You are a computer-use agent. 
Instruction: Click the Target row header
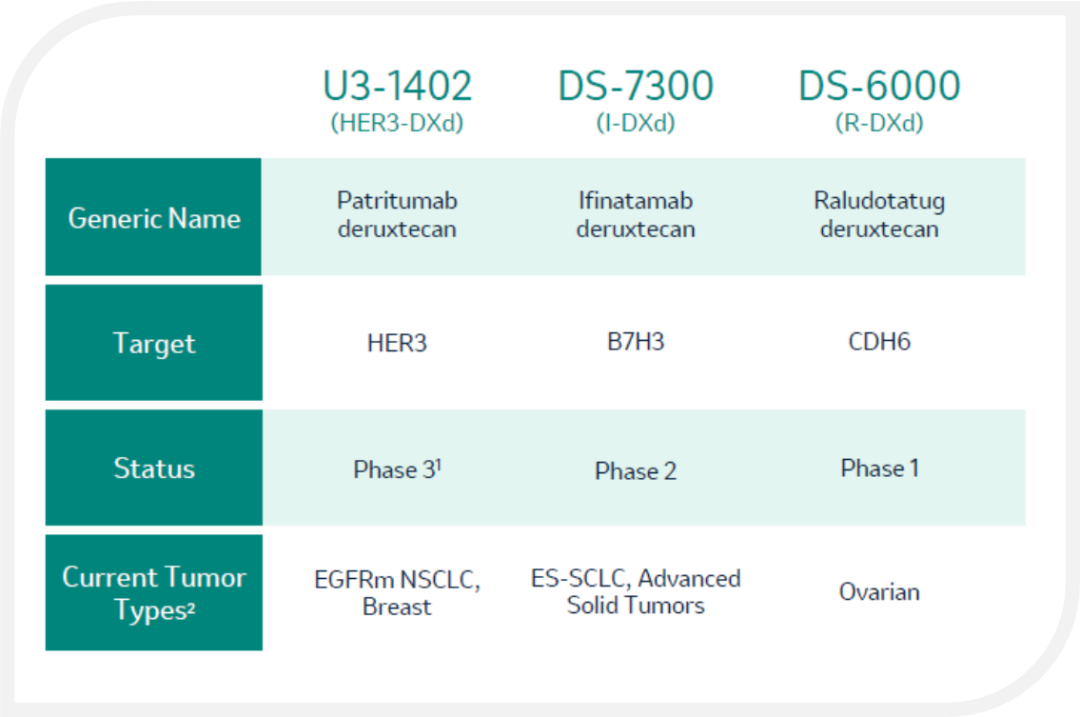point(154,342)
